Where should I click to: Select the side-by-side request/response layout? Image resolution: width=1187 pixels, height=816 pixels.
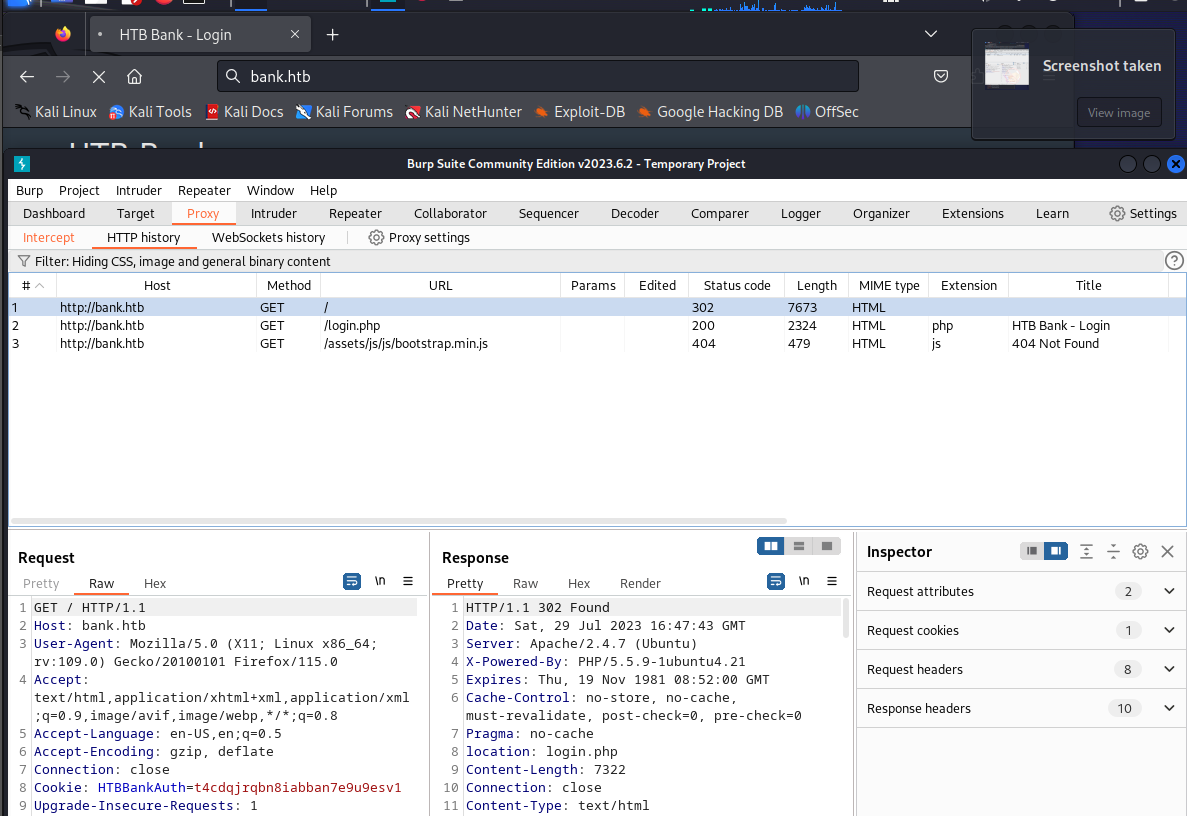pos(771,546)
